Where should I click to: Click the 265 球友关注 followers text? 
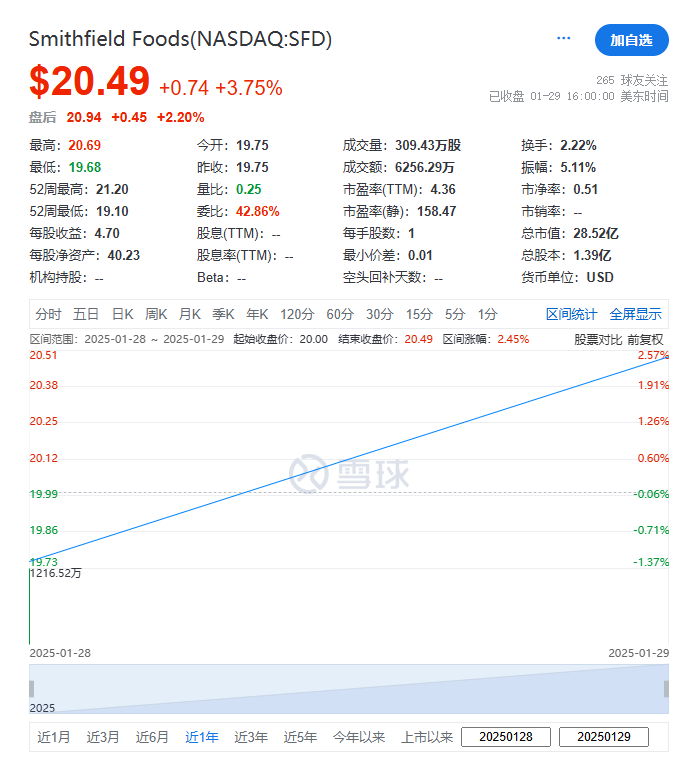[x=632, y=80]
